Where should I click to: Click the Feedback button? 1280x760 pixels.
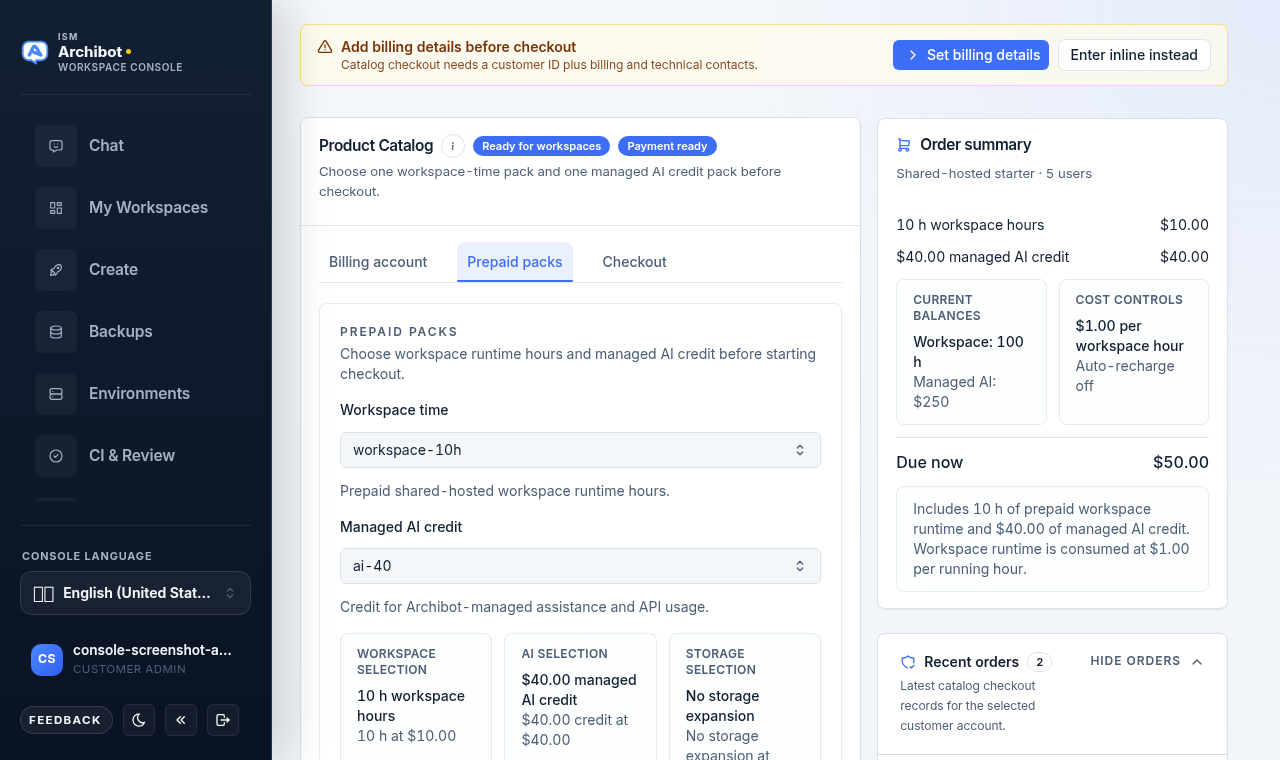(x=66, y=720)
